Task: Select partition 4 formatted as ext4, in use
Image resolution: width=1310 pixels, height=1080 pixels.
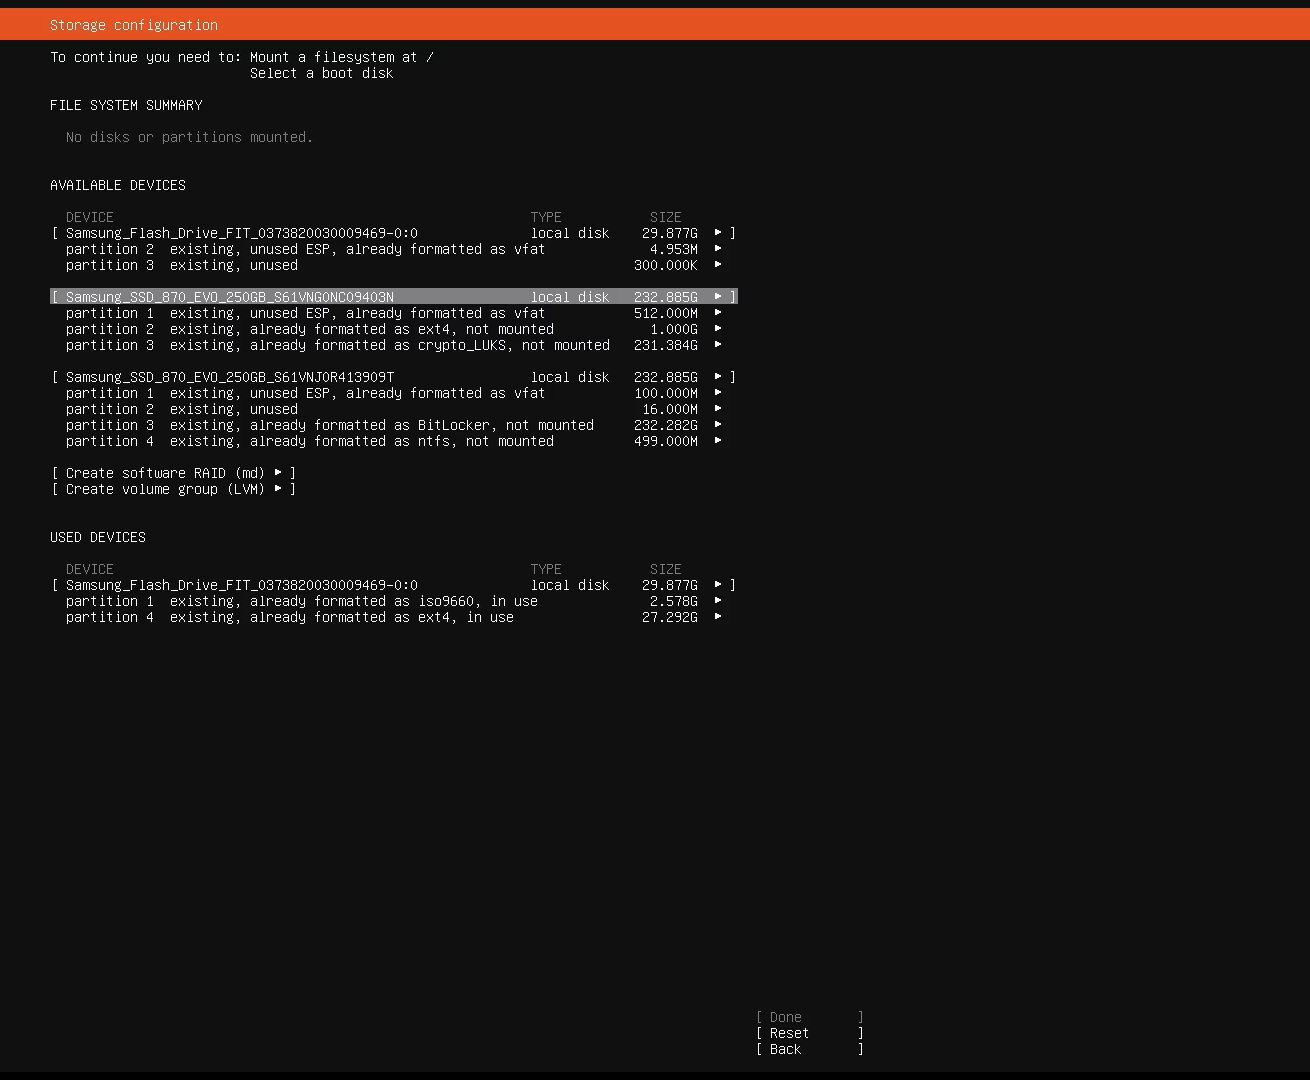Action: 290,617
